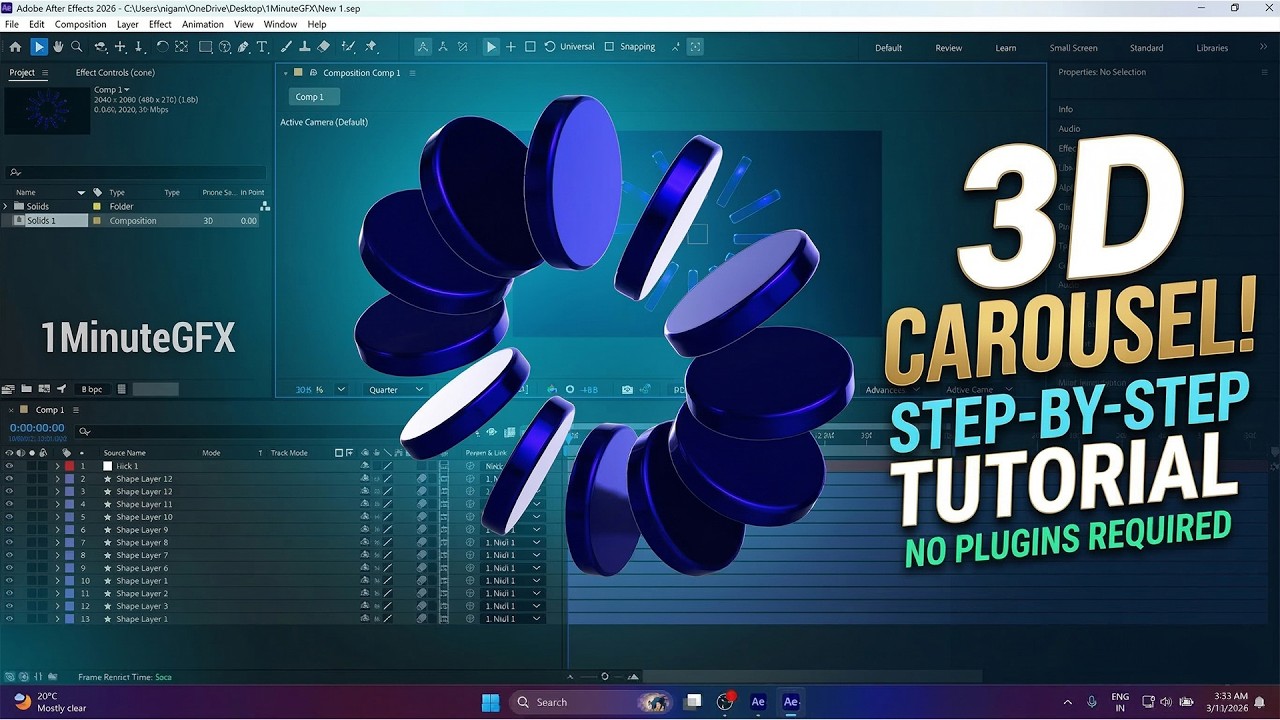The width and height of the screenshot is (1280, 720).
Task: Click the timeline zoom slider
Action: click(603, 677)
